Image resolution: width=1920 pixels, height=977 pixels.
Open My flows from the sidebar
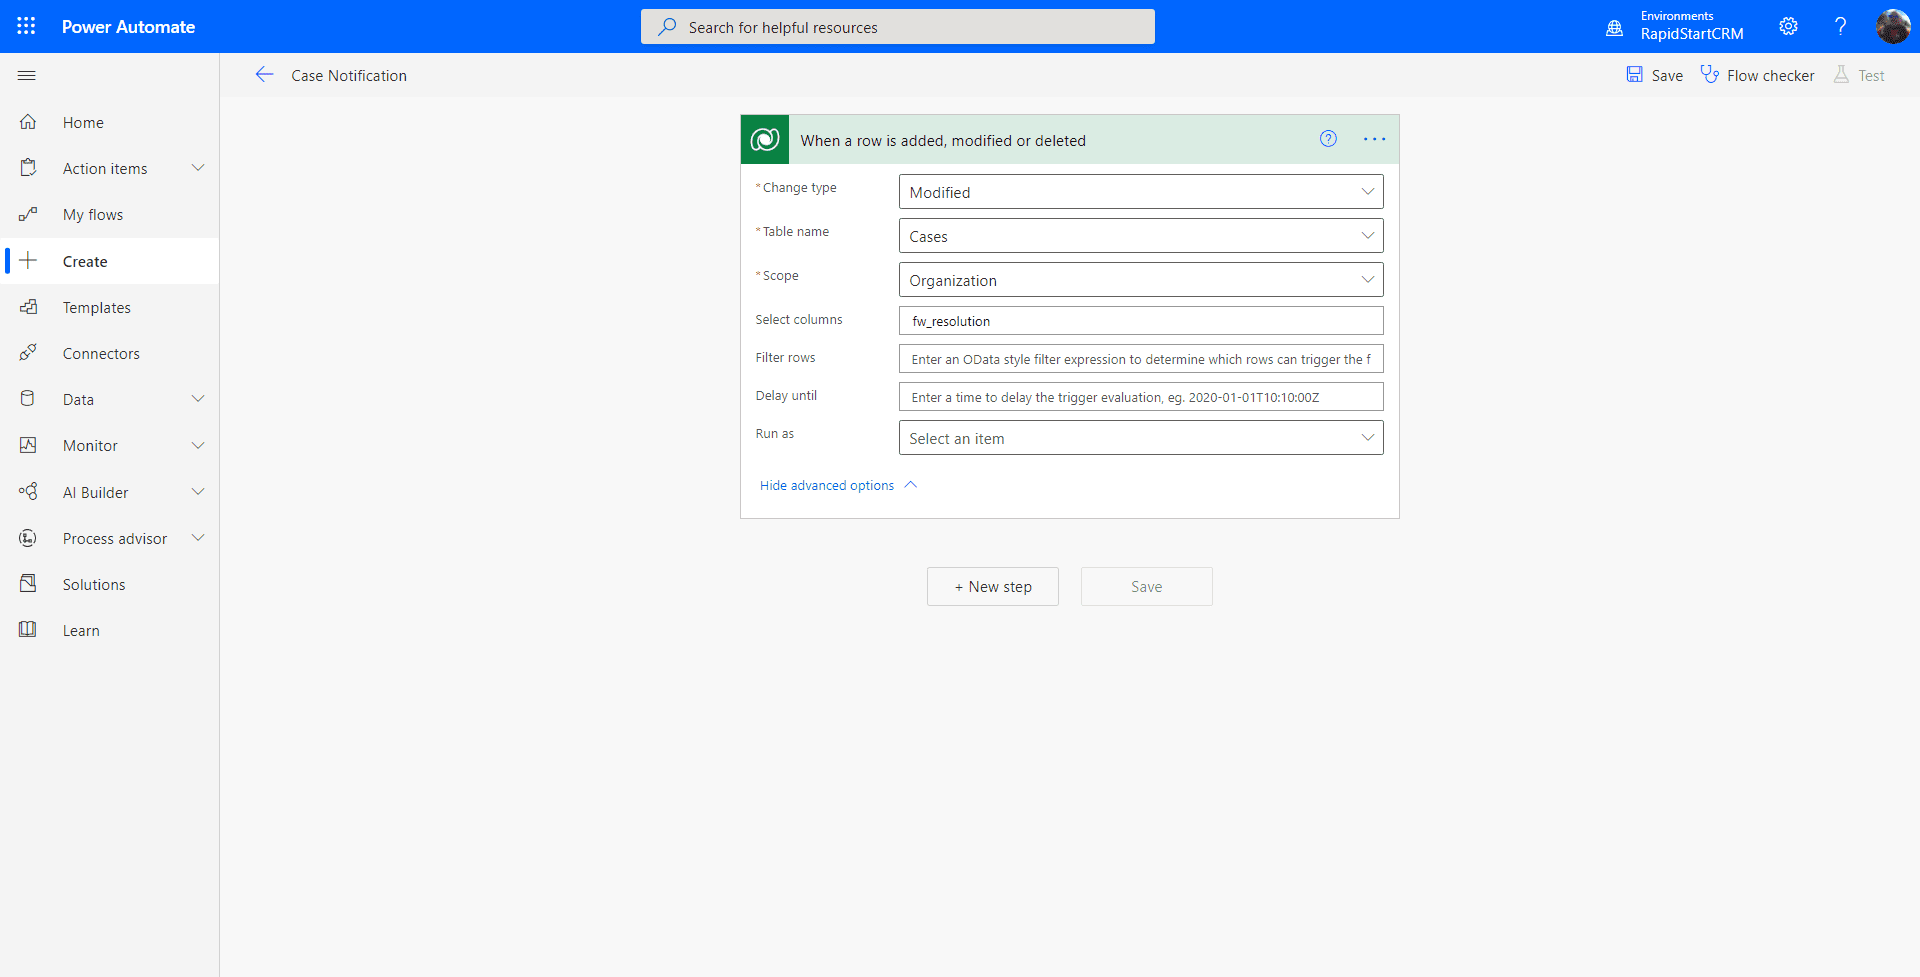click(x=93, y=213)
